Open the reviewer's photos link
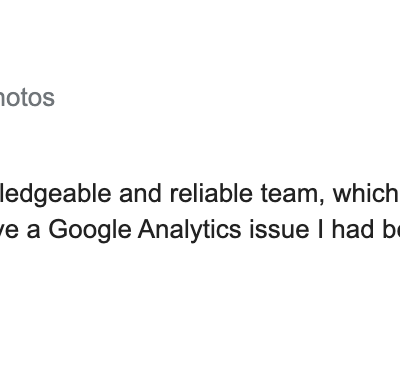This screenshot has width=400, height=386. pos(27,98)
